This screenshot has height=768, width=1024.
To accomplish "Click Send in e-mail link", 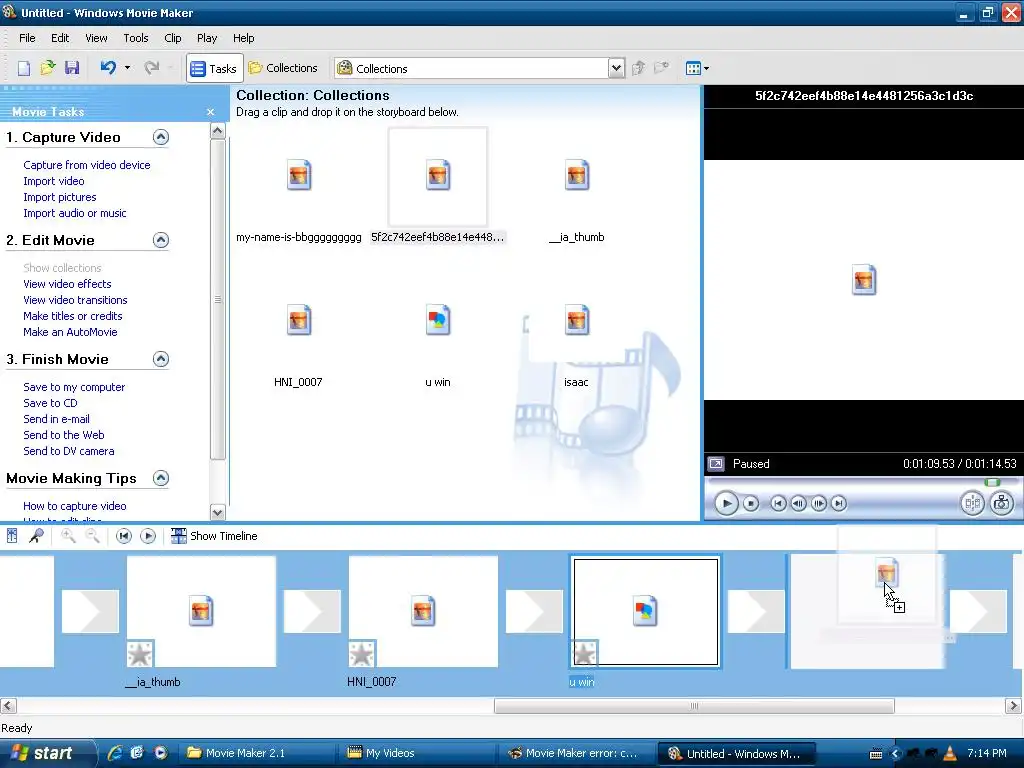I will tap(56, 419).
